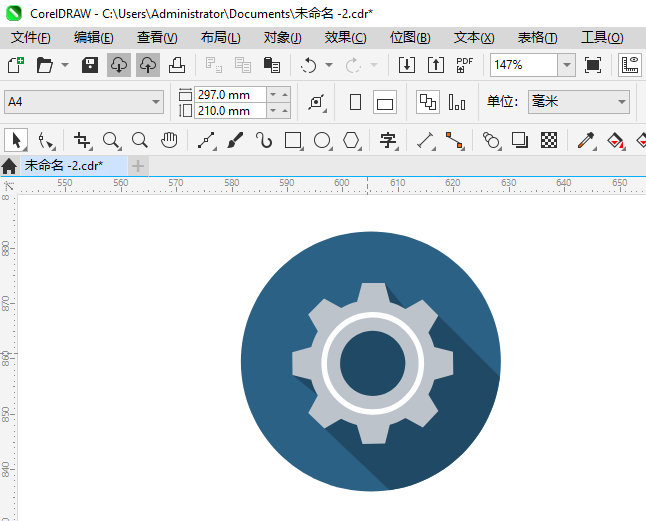Toggle apply layout to all pages

click(x=428, y=102)
